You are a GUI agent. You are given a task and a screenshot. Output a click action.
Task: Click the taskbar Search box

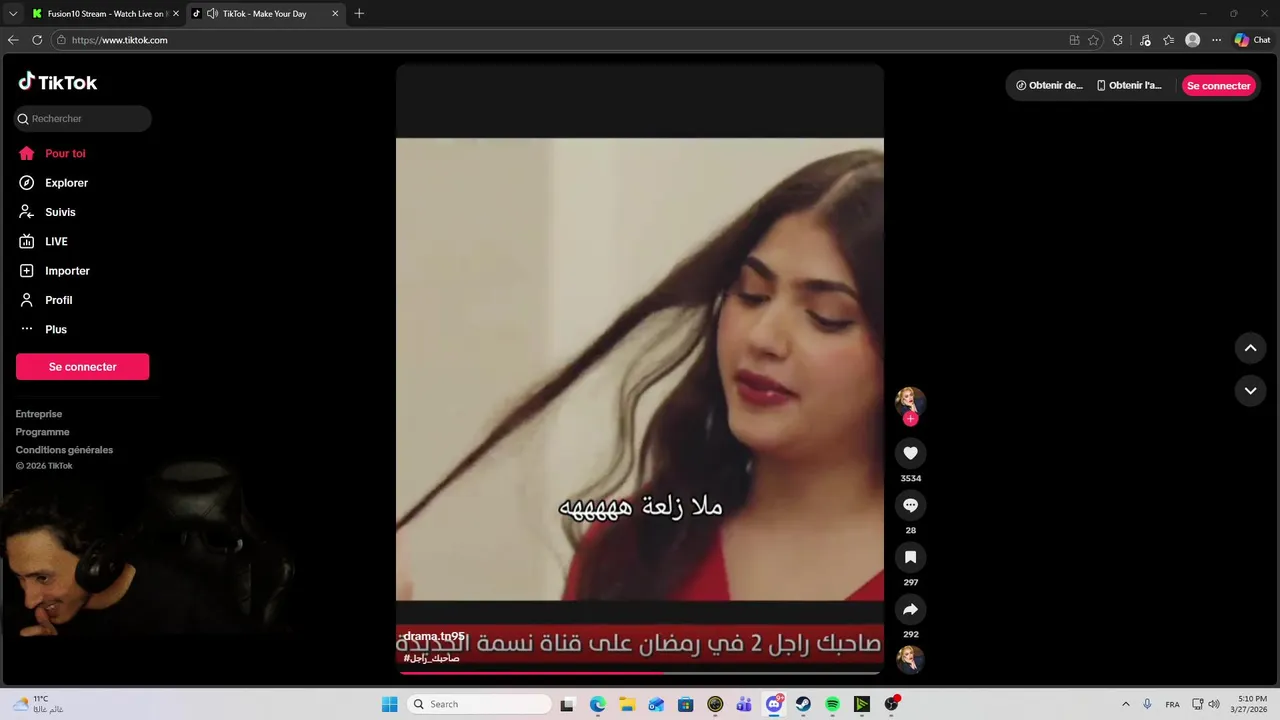pos(480,704)
